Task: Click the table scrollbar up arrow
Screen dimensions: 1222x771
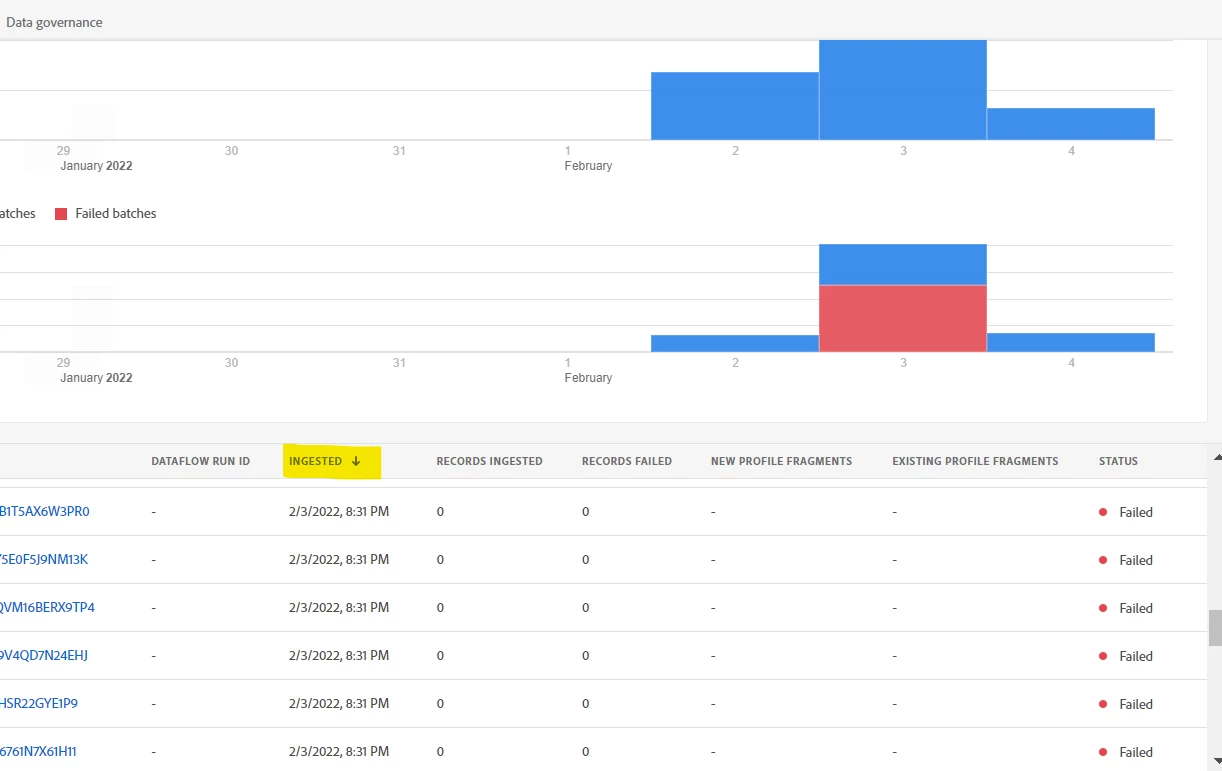Action: (x=1215, y=457)
